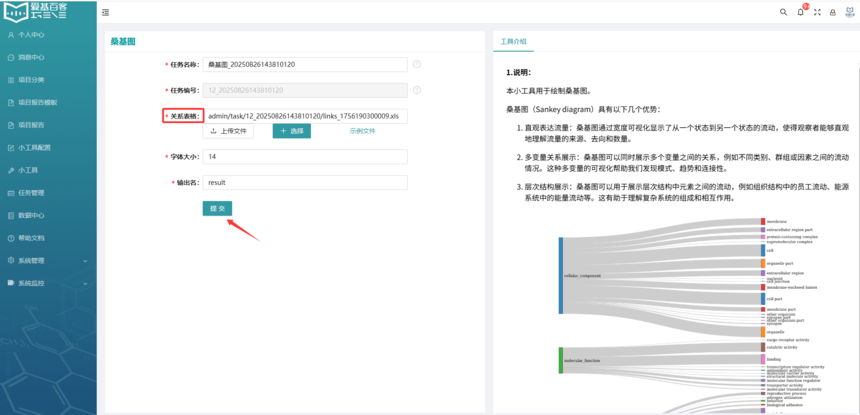Click the 小工具配置 edit icon
This screenshot has height=415, width=860.
tap(11, 147)
